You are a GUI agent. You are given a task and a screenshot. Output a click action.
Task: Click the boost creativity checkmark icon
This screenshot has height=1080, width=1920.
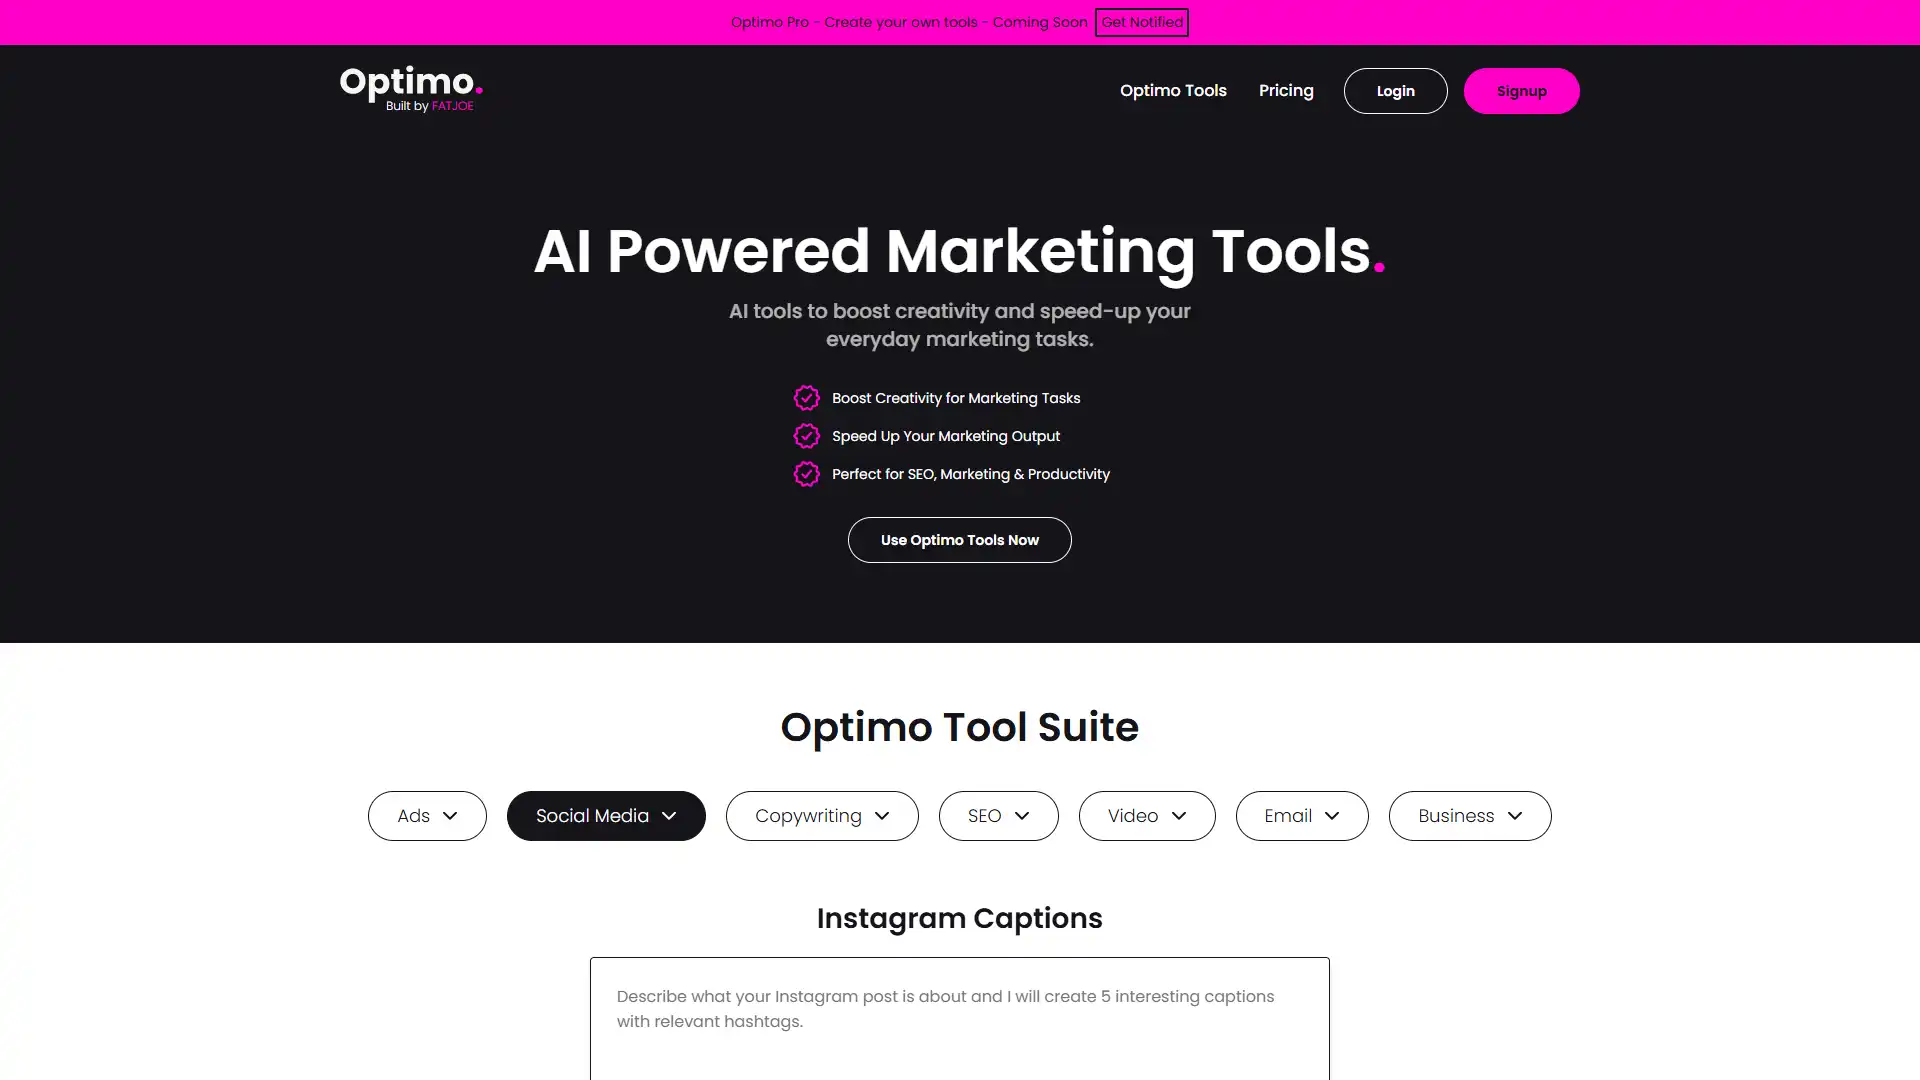[x=806, y=397]
